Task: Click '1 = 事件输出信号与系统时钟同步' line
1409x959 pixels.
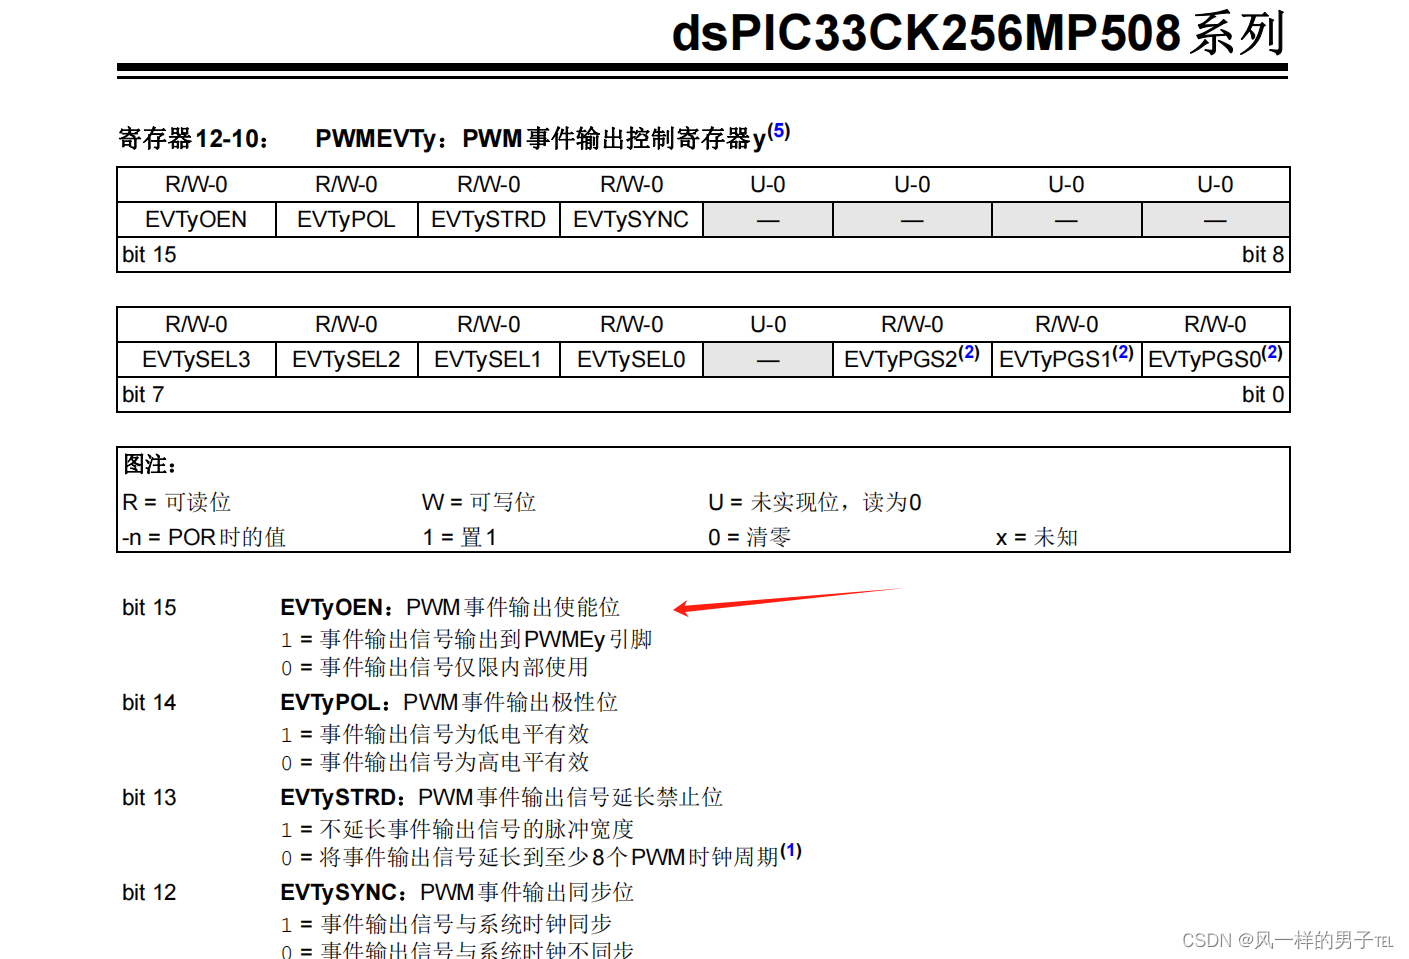Action: [446, 924]
